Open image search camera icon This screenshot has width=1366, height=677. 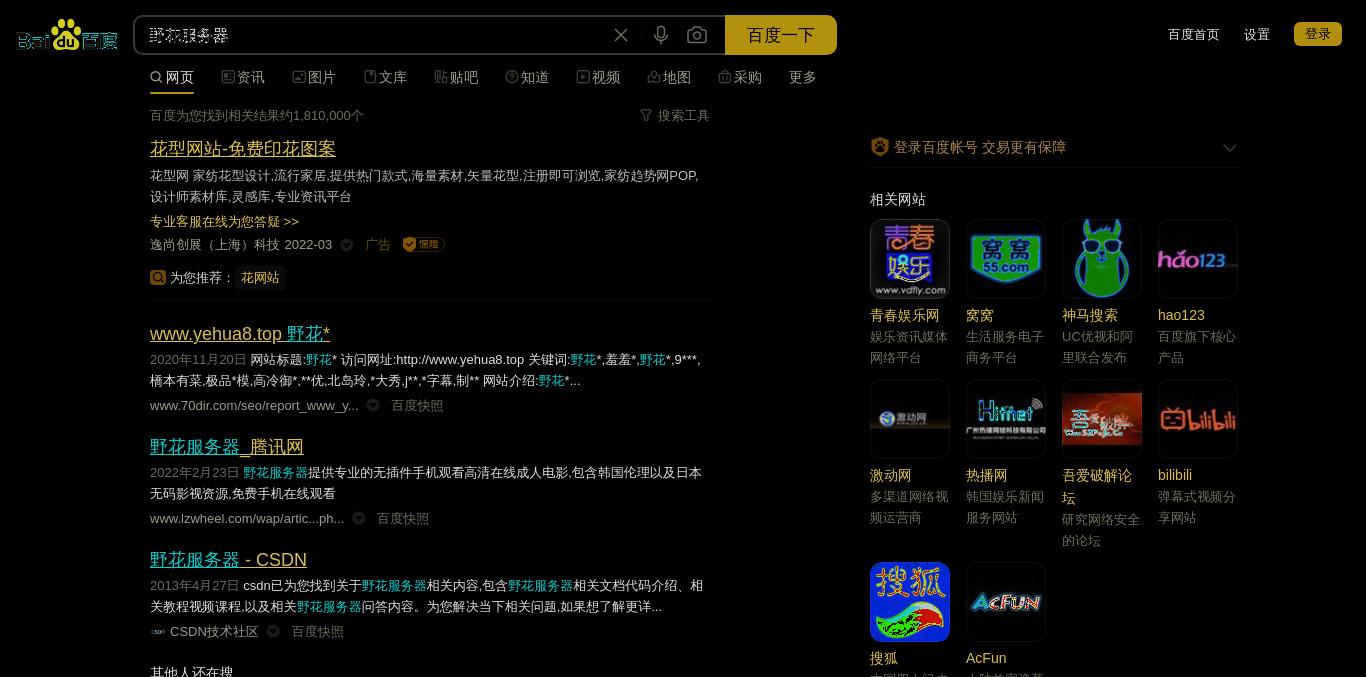(697, 35)
